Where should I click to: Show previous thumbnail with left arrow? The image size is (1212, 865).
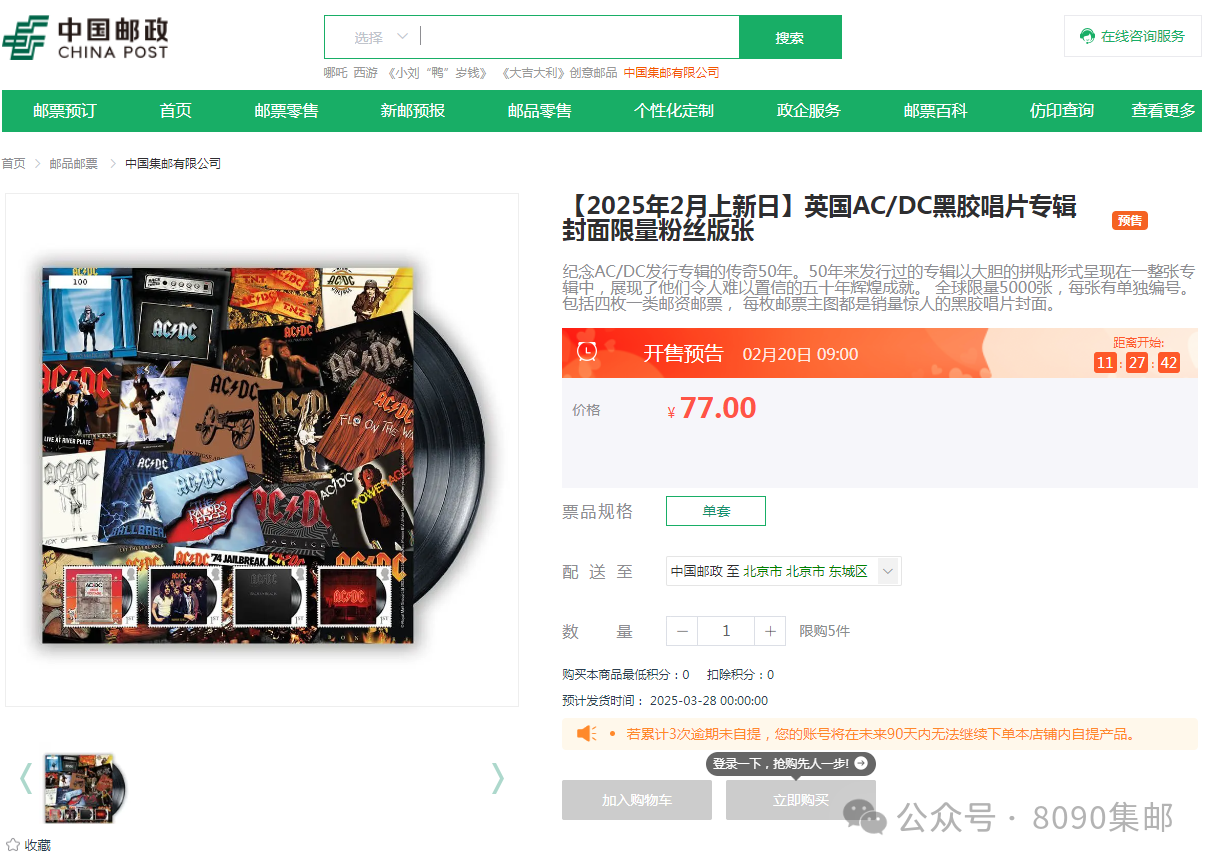(26, 778)
